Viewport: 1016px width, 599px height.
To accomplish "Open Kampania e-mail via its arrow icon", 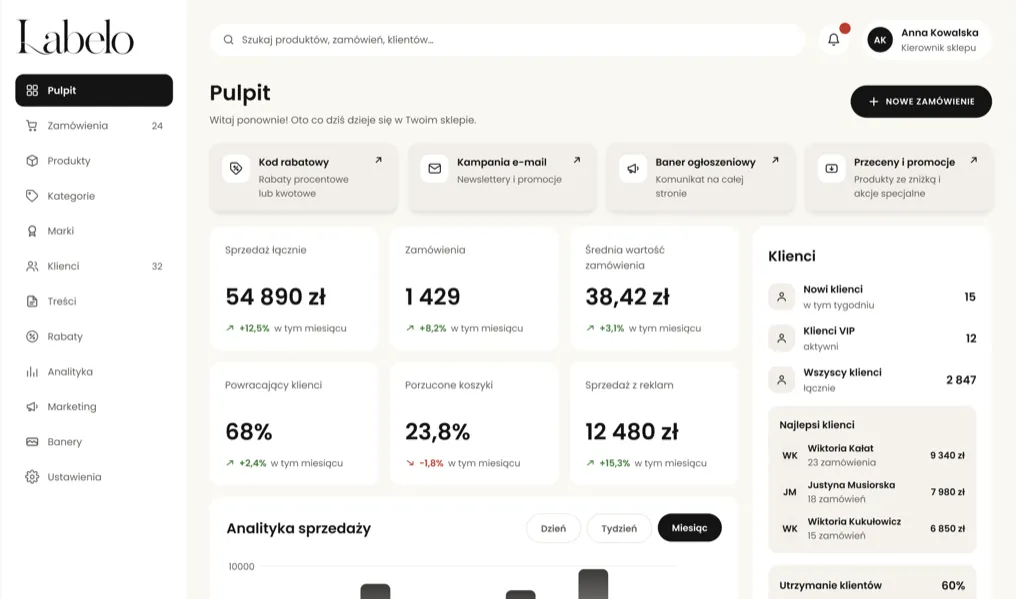I will point(577,160).
